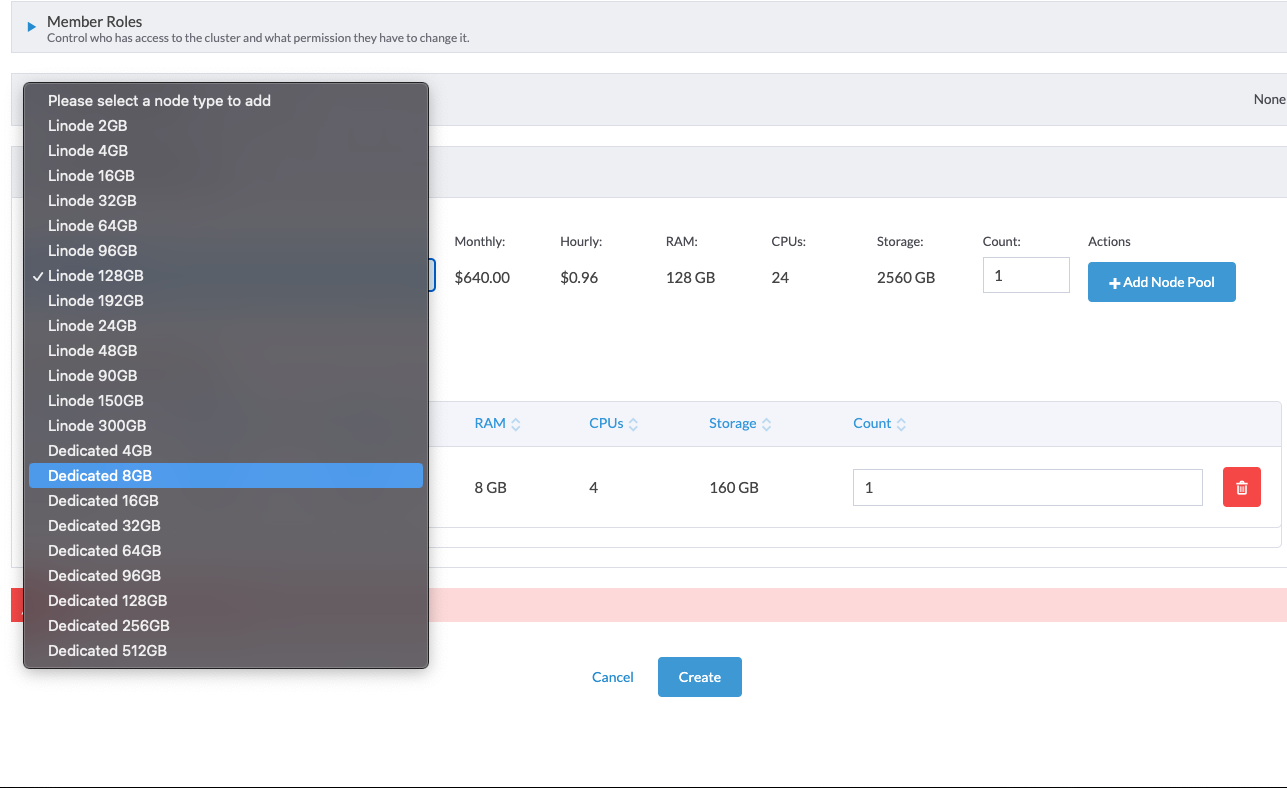
Task: Delete node pool with red trash icon
Action: click(x=1242, y=488)
